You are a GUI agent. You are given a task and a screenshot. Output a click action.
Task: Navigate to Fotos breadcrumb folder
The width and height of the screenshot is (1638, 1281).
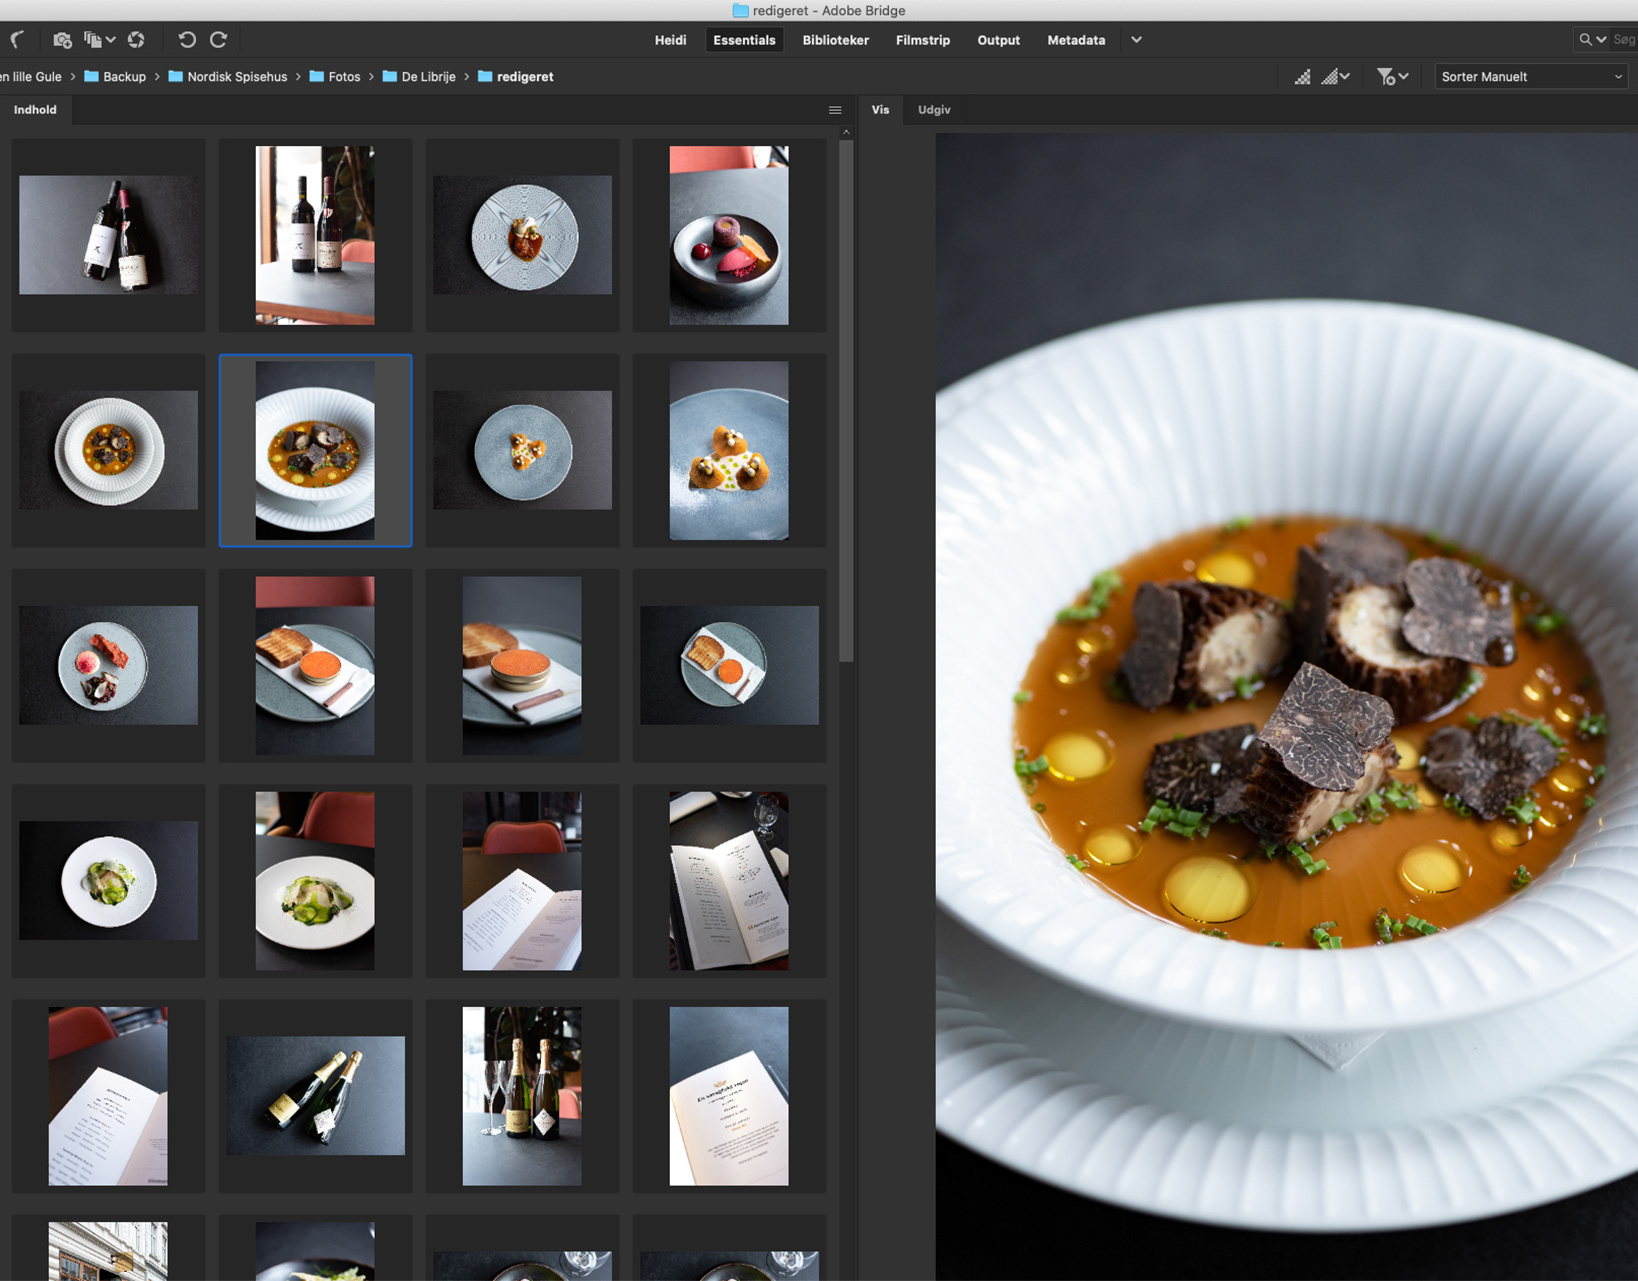click(334, 77)
